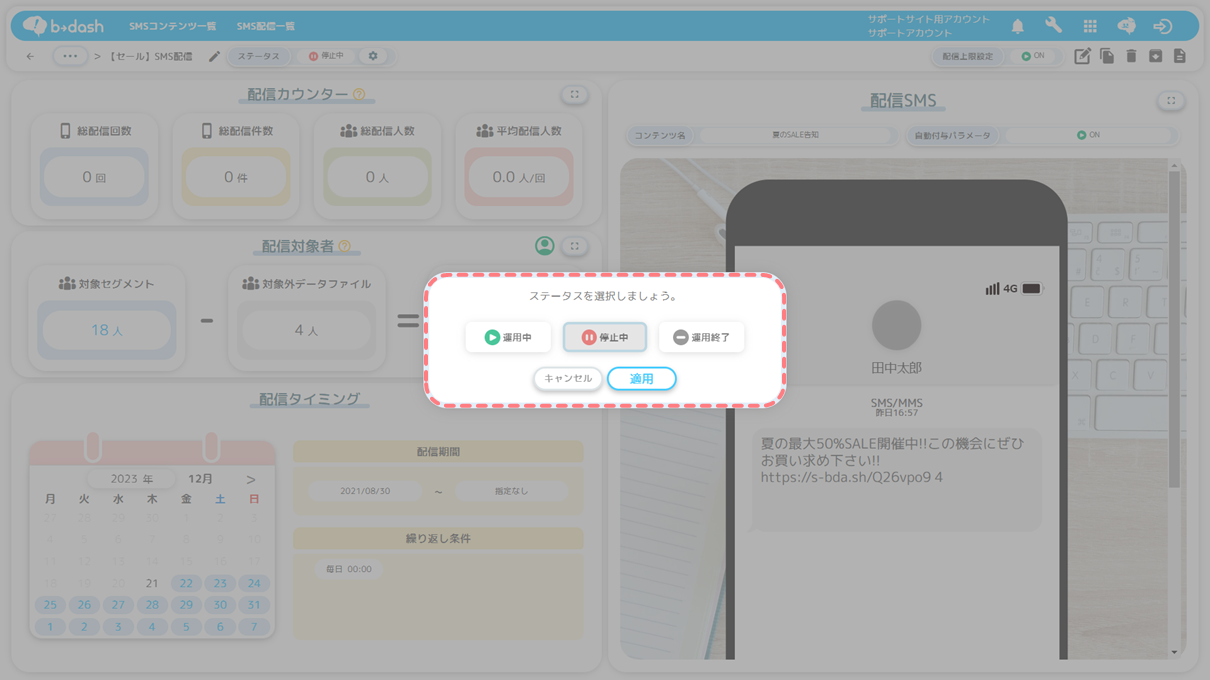Open the SMSコンテンツ一覧 menu
1210x680 pixels.
(x=172, y=26)
